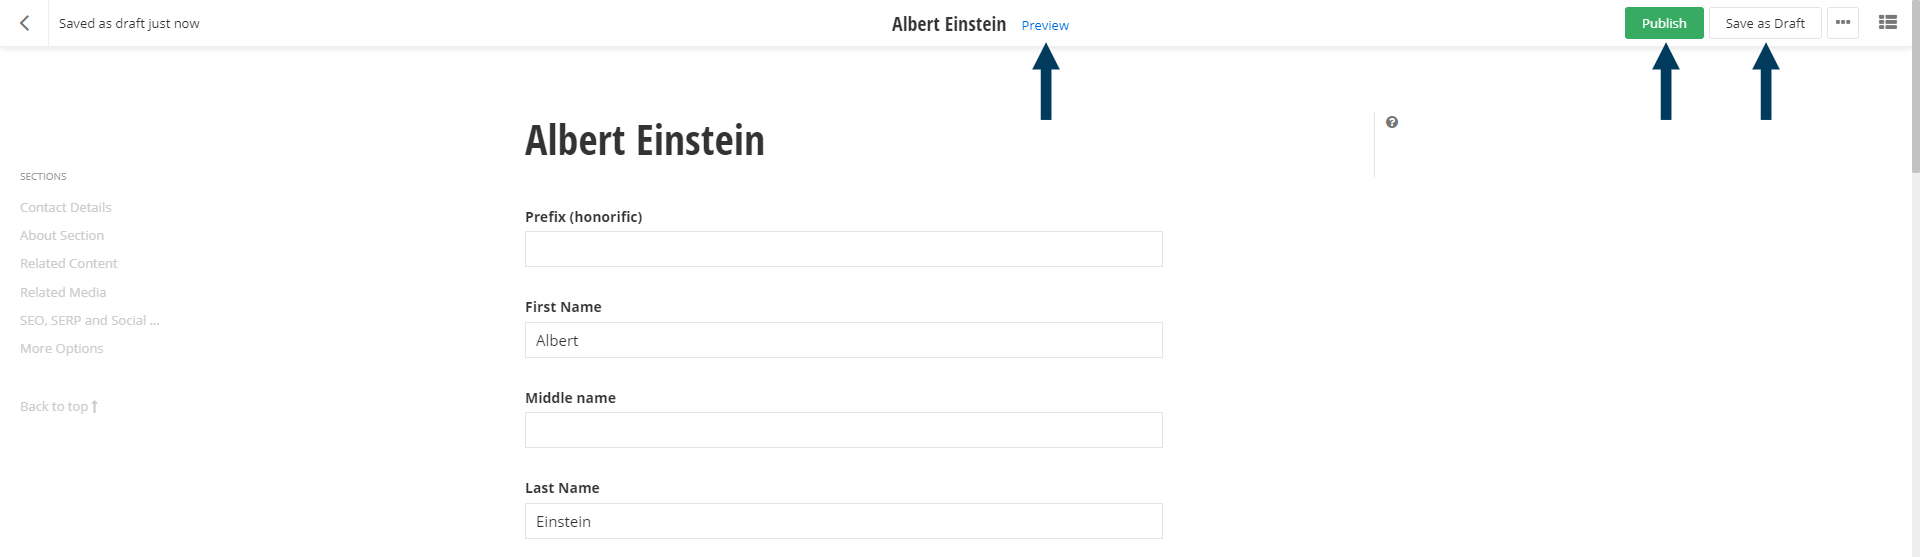The height and width of the screenshot is (557, 1920).
Task: Click the help question mark icon
Action: (1392, 122)
